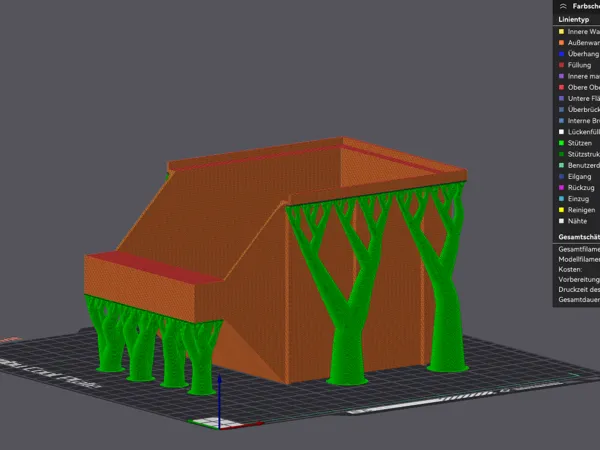Select the Reinigen legend entry
The image size is (600, 450).
point(579,210)
